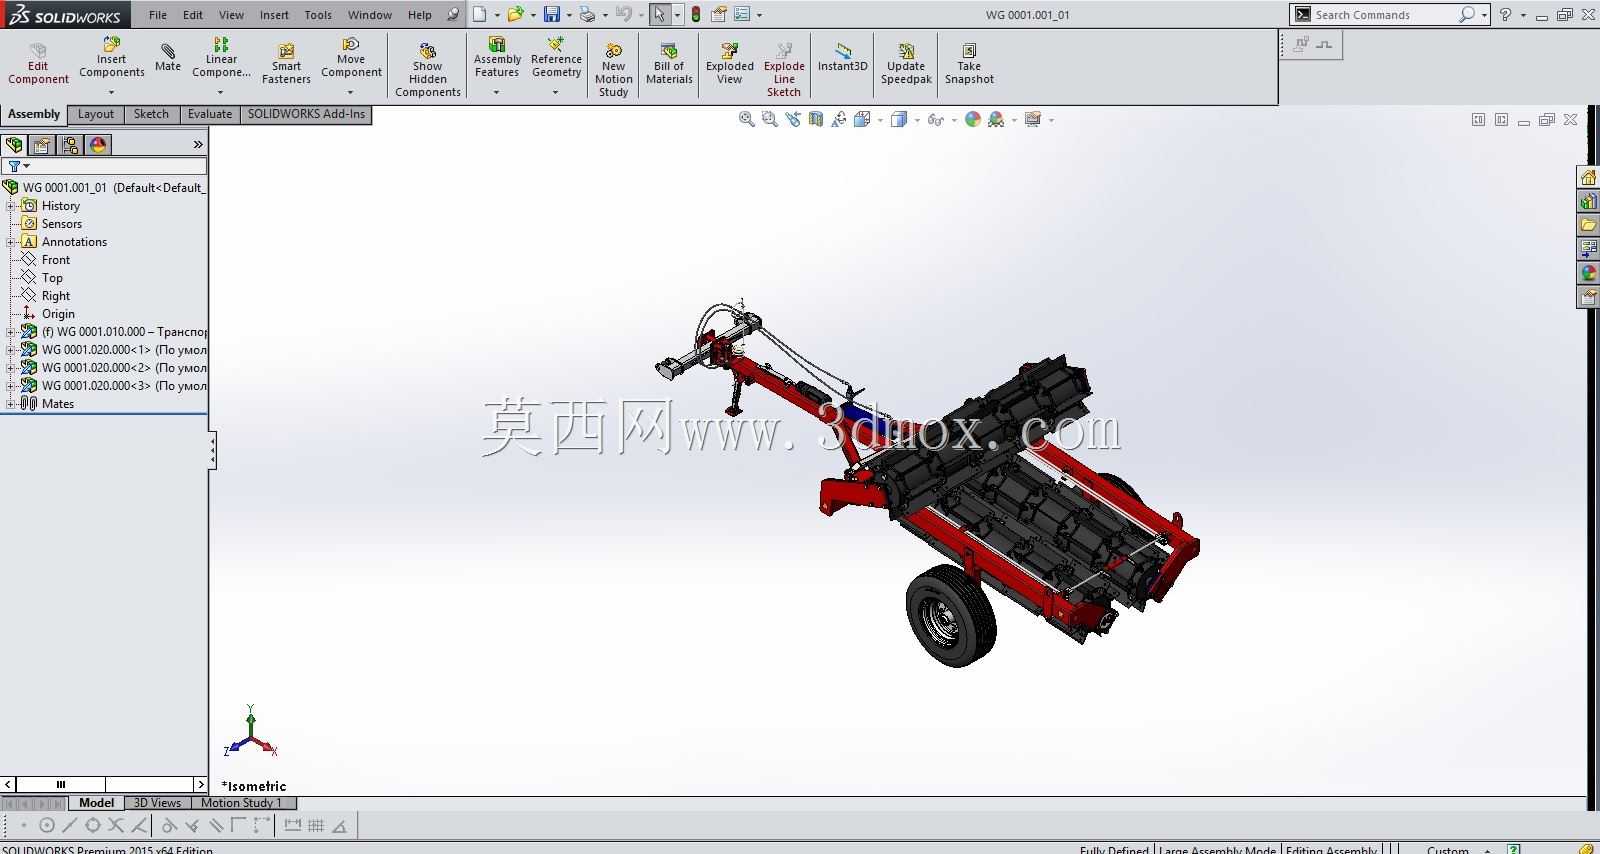Open the 3D Views tab
Screen dimensions: 1600x854
(x=158, y=803)
